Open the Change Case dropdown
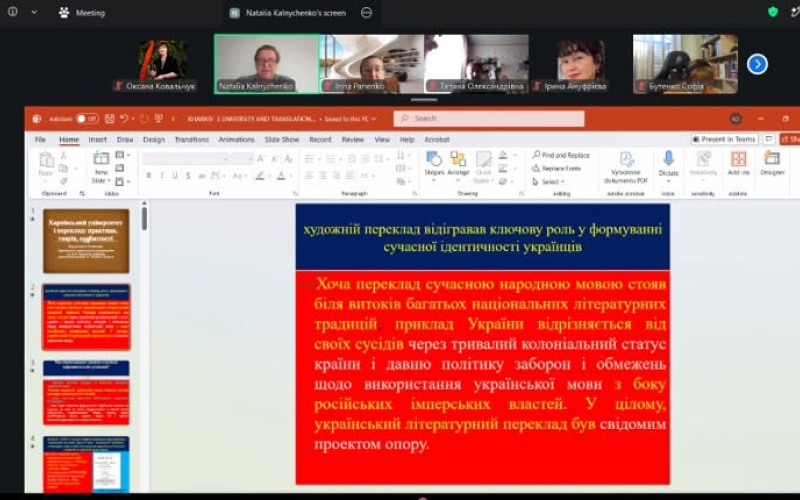The height and width of the screenshot is (500, 800). coord(239,176)
